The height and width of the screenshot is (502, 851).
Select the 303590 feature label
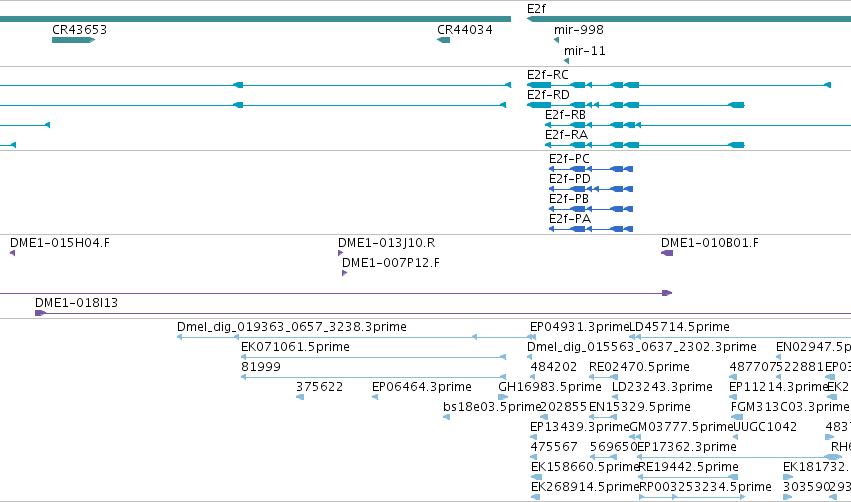click(x=806, y=488)
